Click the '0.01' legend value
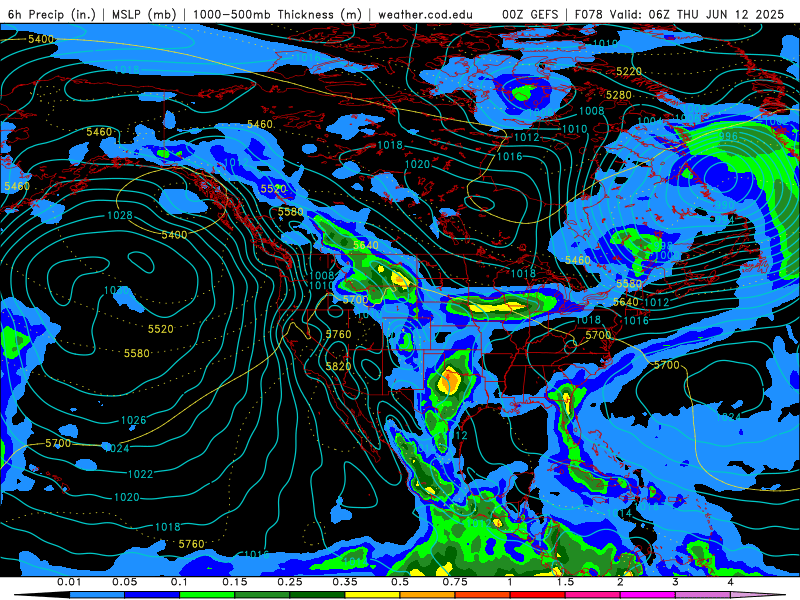 [68, 582]
